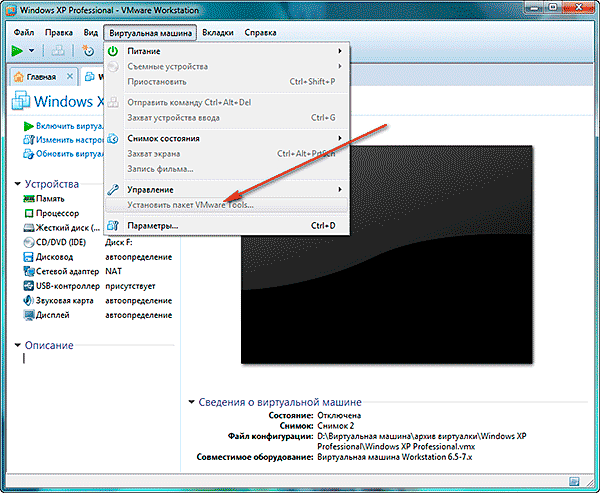This screenshot has height=493, width=600.
Task: Choose Установить пакет VMware Tools...
Action: click(227, 205)
